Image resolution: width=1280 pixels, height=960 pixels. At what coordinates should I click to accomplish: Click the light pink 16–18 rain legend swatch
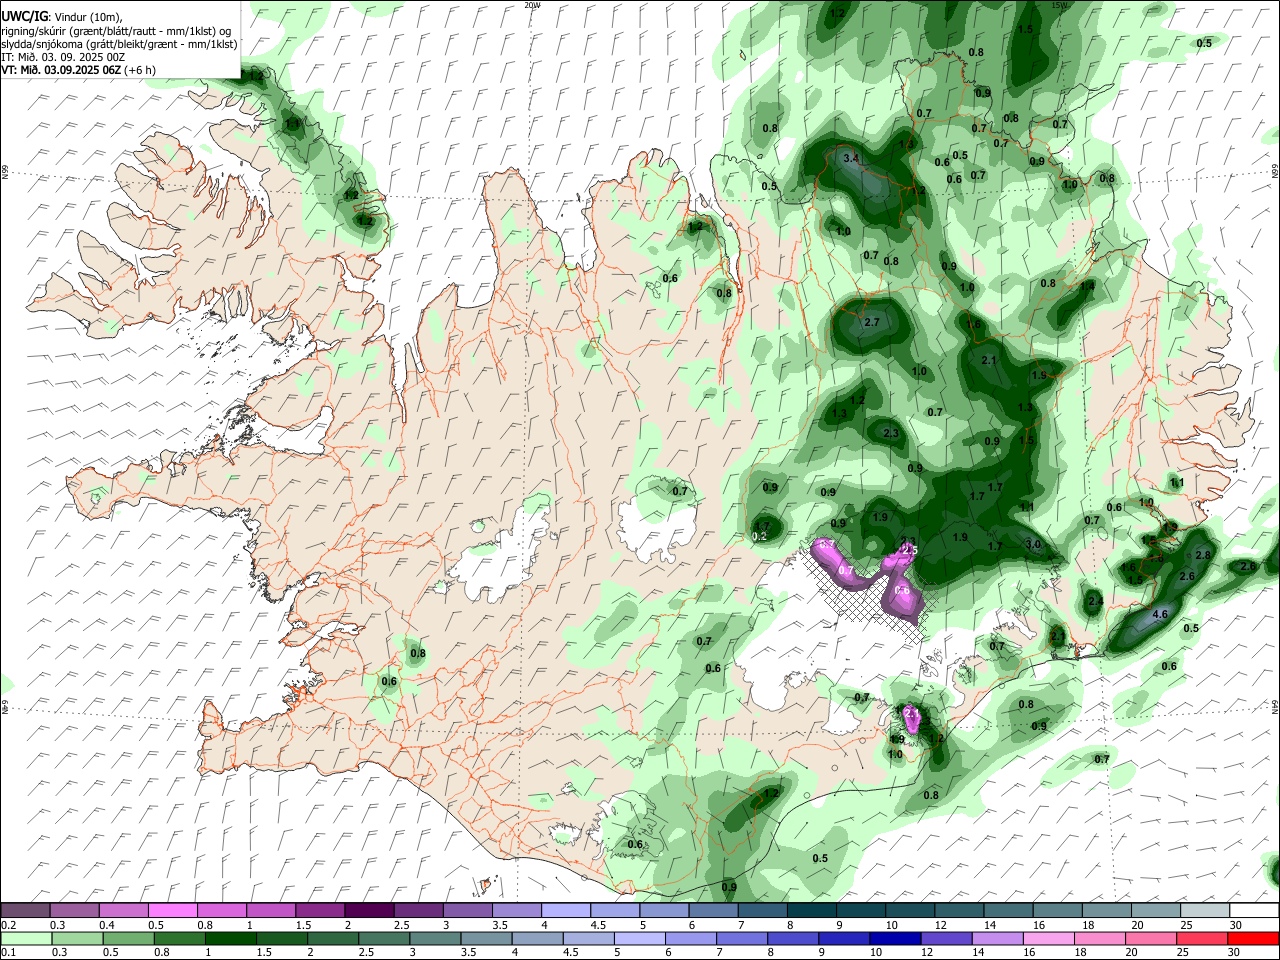(1049, 938)
